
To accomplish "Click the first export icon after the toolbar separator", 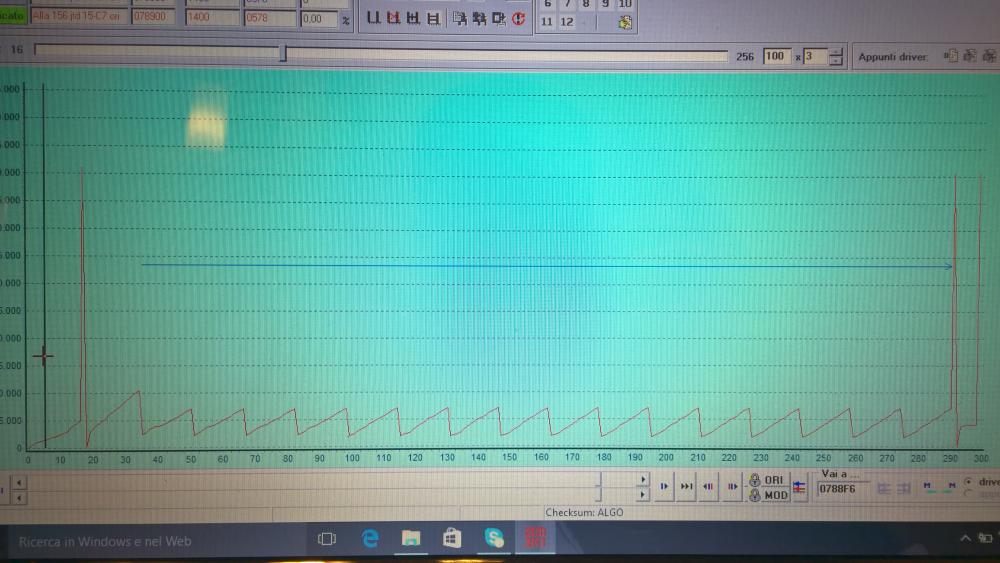I will pos(460,18).
